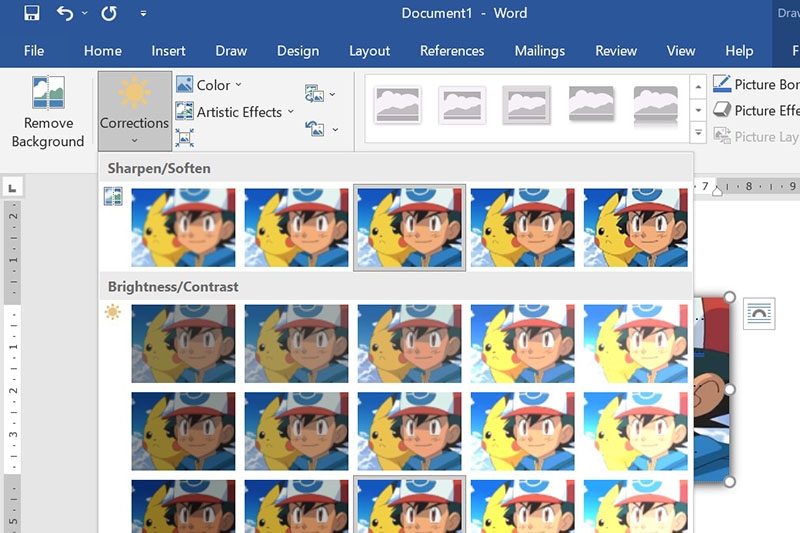Screen dimensions: 800x533
Task: Click the Picture Border button
Action: tap(756, 84)
